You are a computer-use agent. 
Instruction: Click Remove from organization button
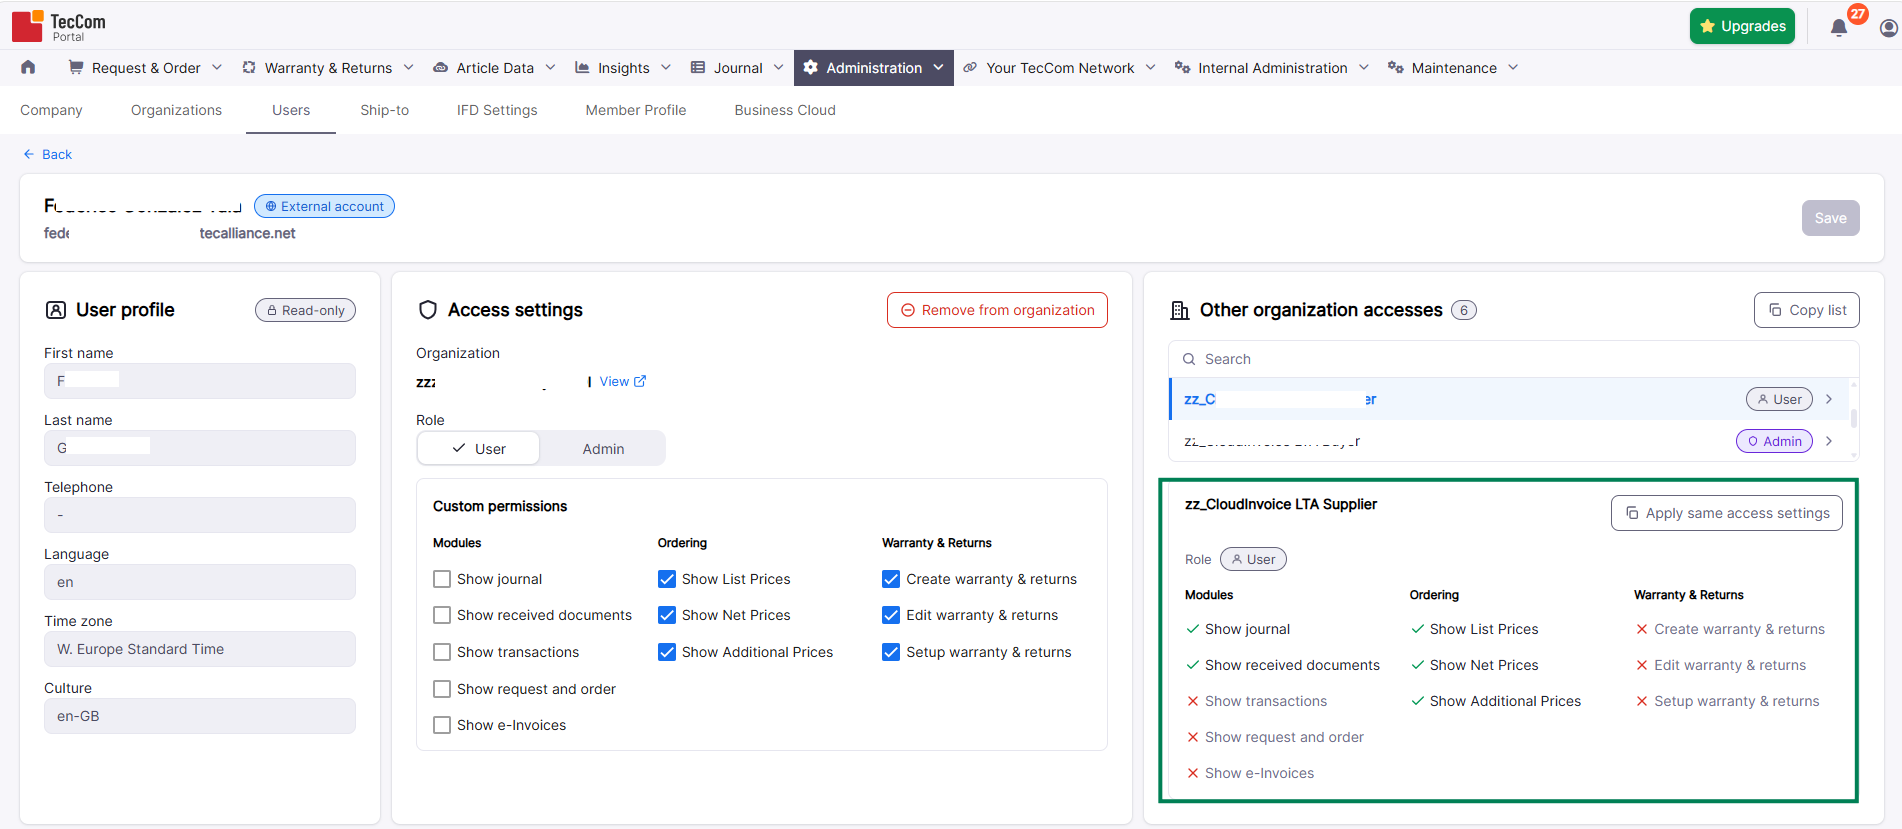pyautogui.click(x=997, y=310)
